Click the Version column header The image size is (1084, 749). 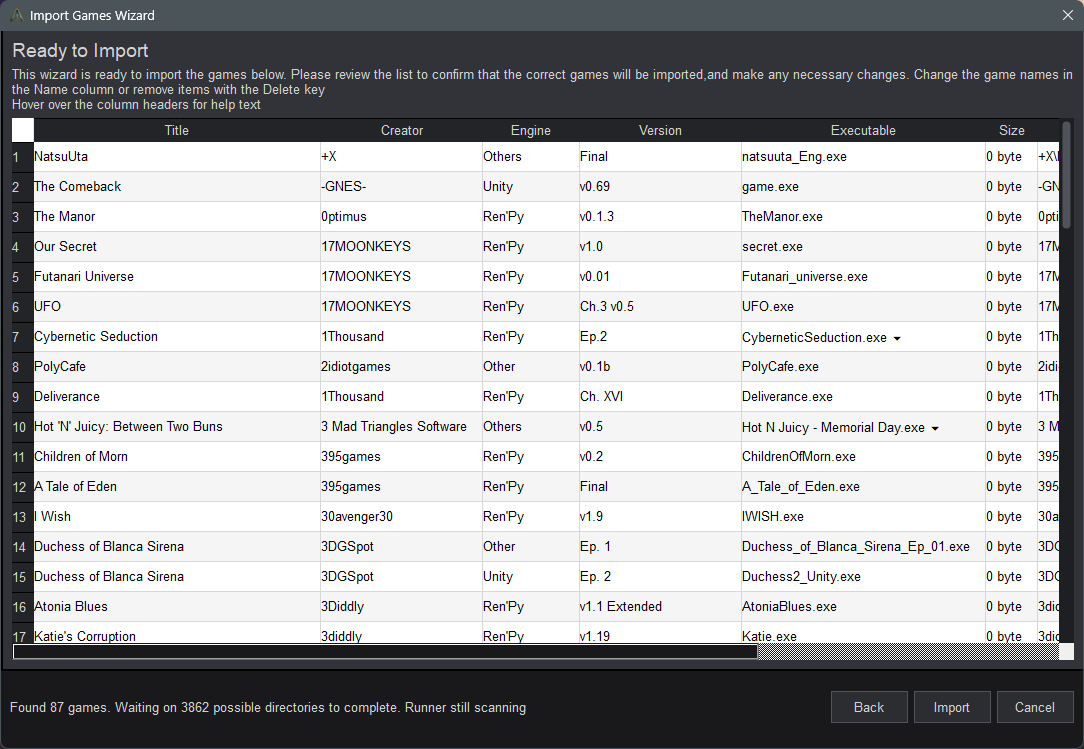[660, 130]
